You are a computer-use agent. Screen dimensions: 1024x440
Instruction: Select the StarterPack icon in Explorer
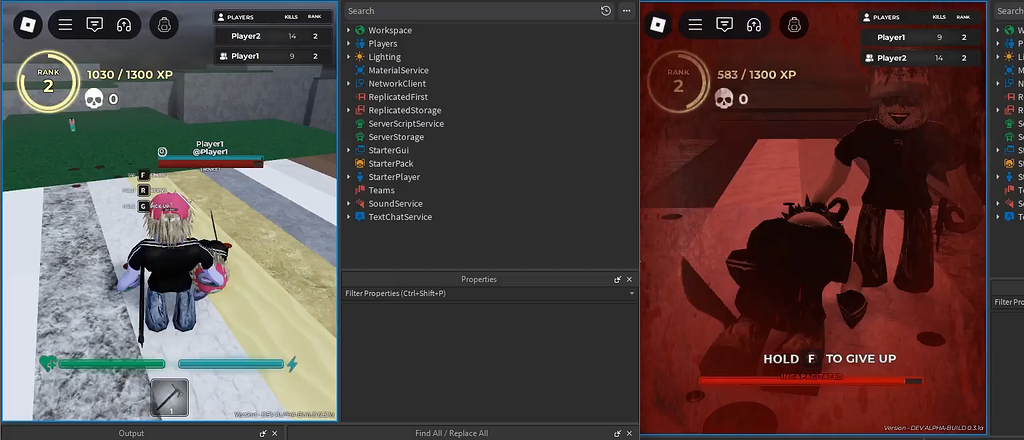click(x=360, y=164)
